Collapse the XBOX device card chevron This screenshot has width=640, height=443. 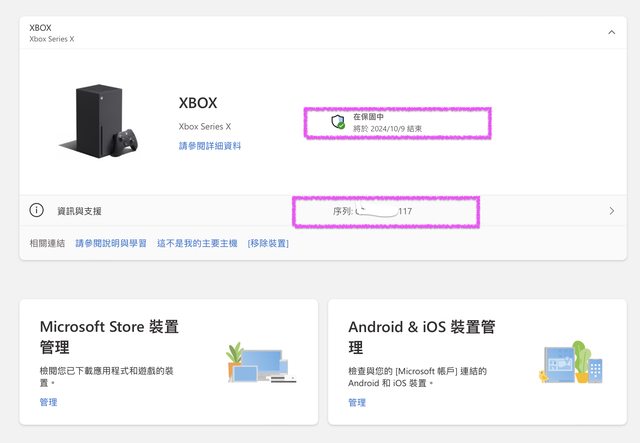tap(611, 32)
